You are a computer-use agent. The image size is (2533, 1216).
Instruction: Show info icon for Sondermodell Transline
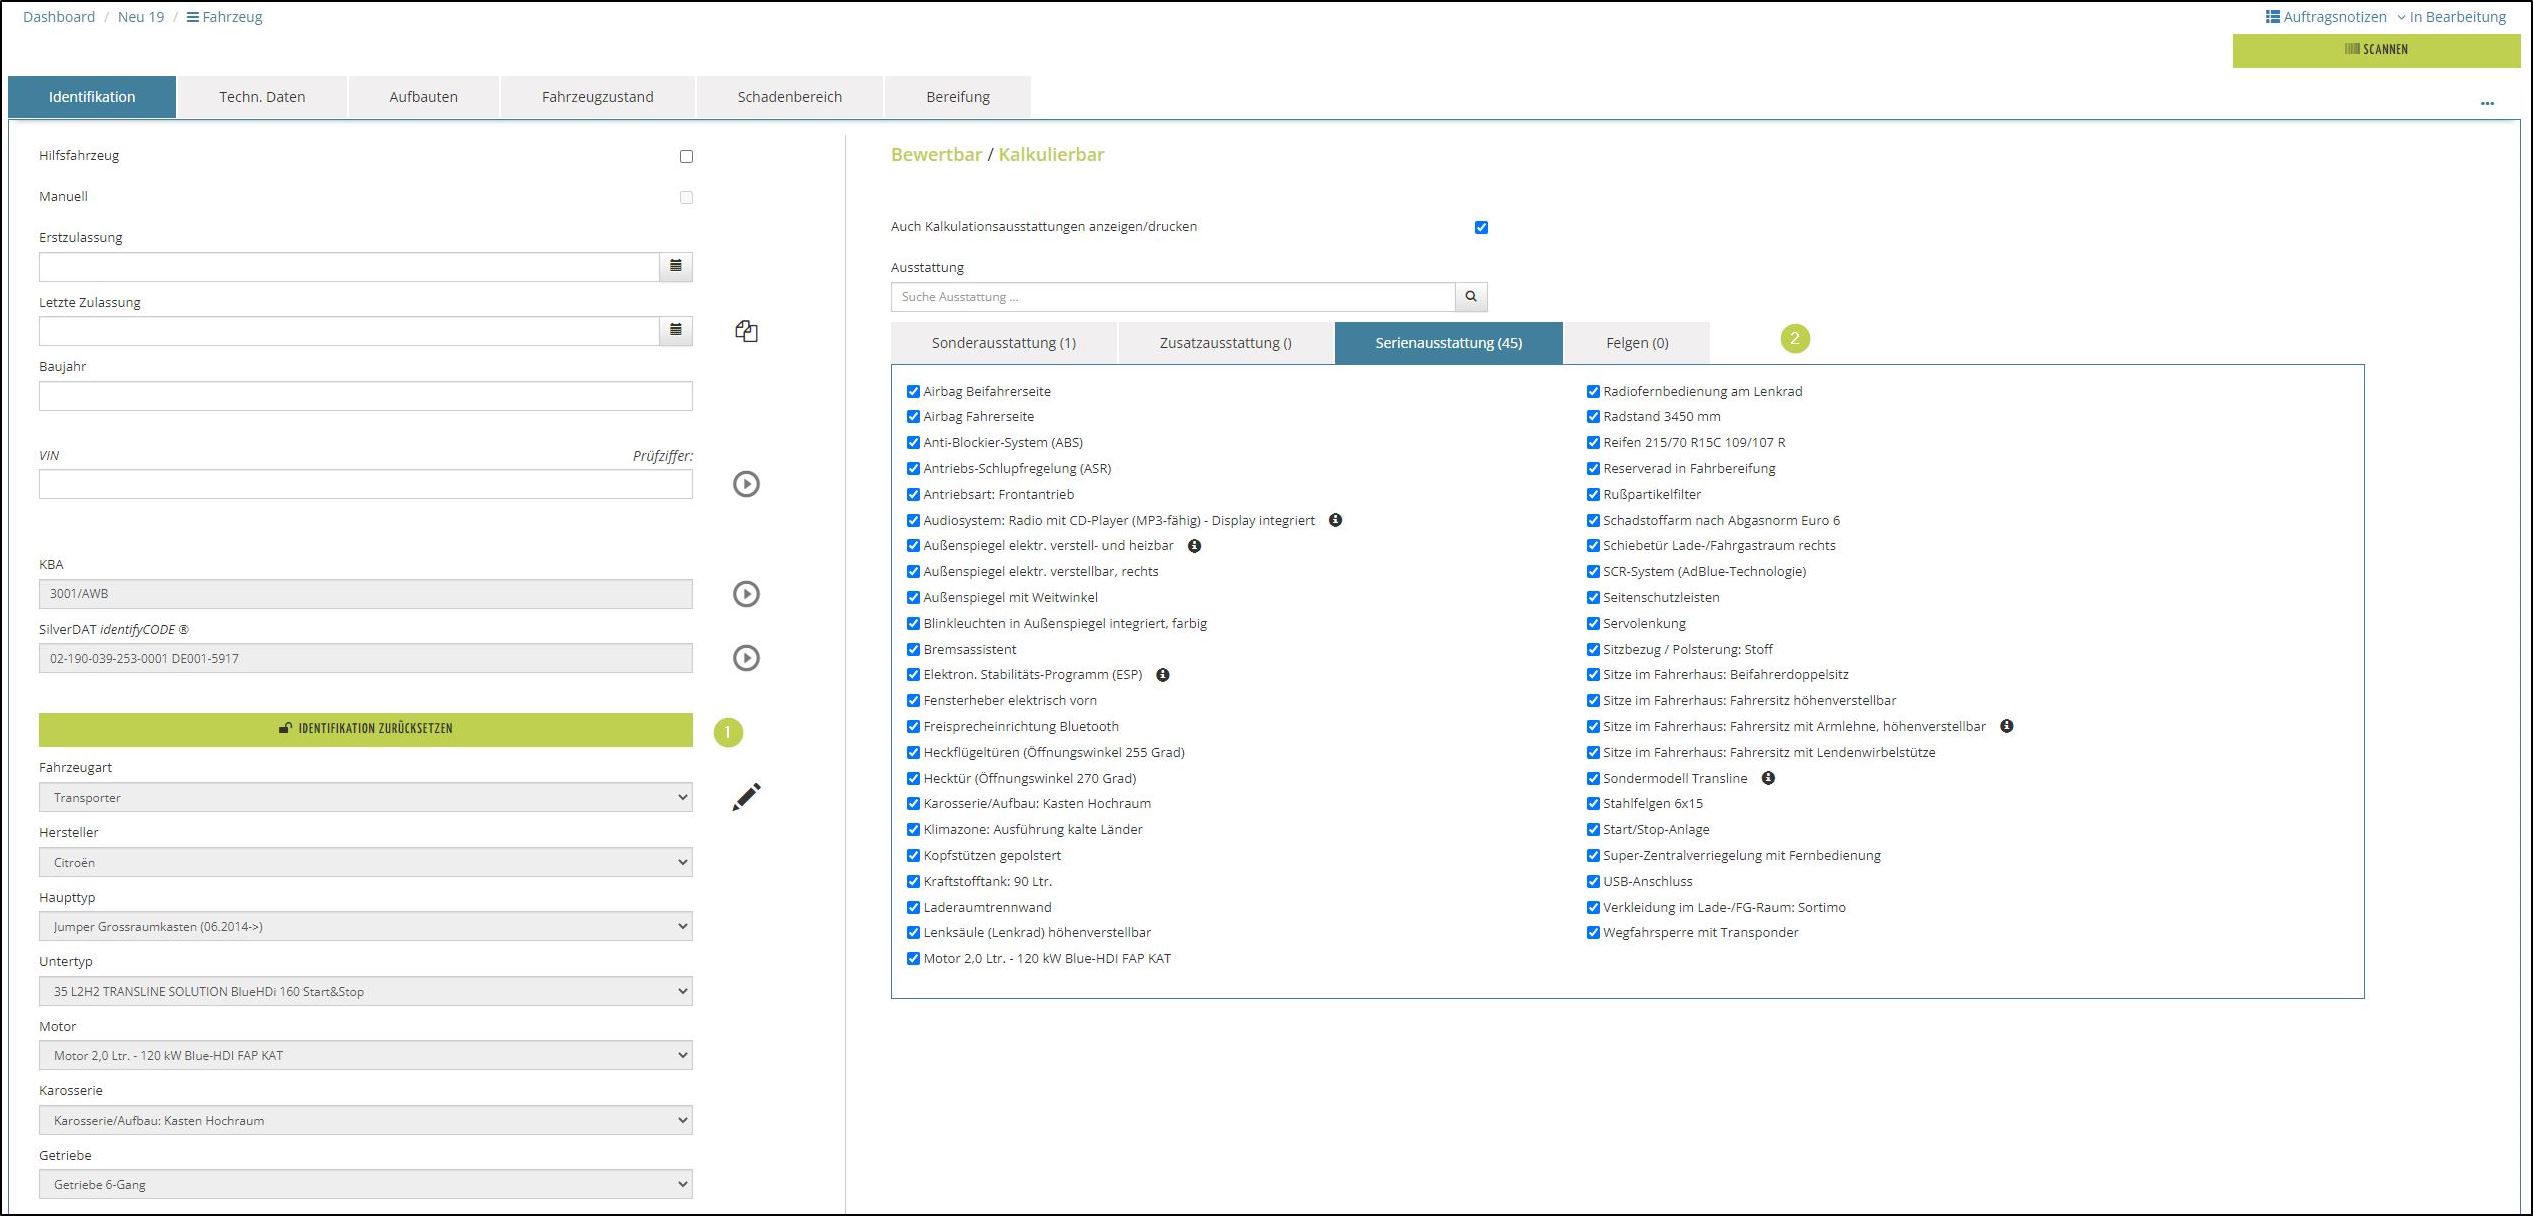[1768, 778]
